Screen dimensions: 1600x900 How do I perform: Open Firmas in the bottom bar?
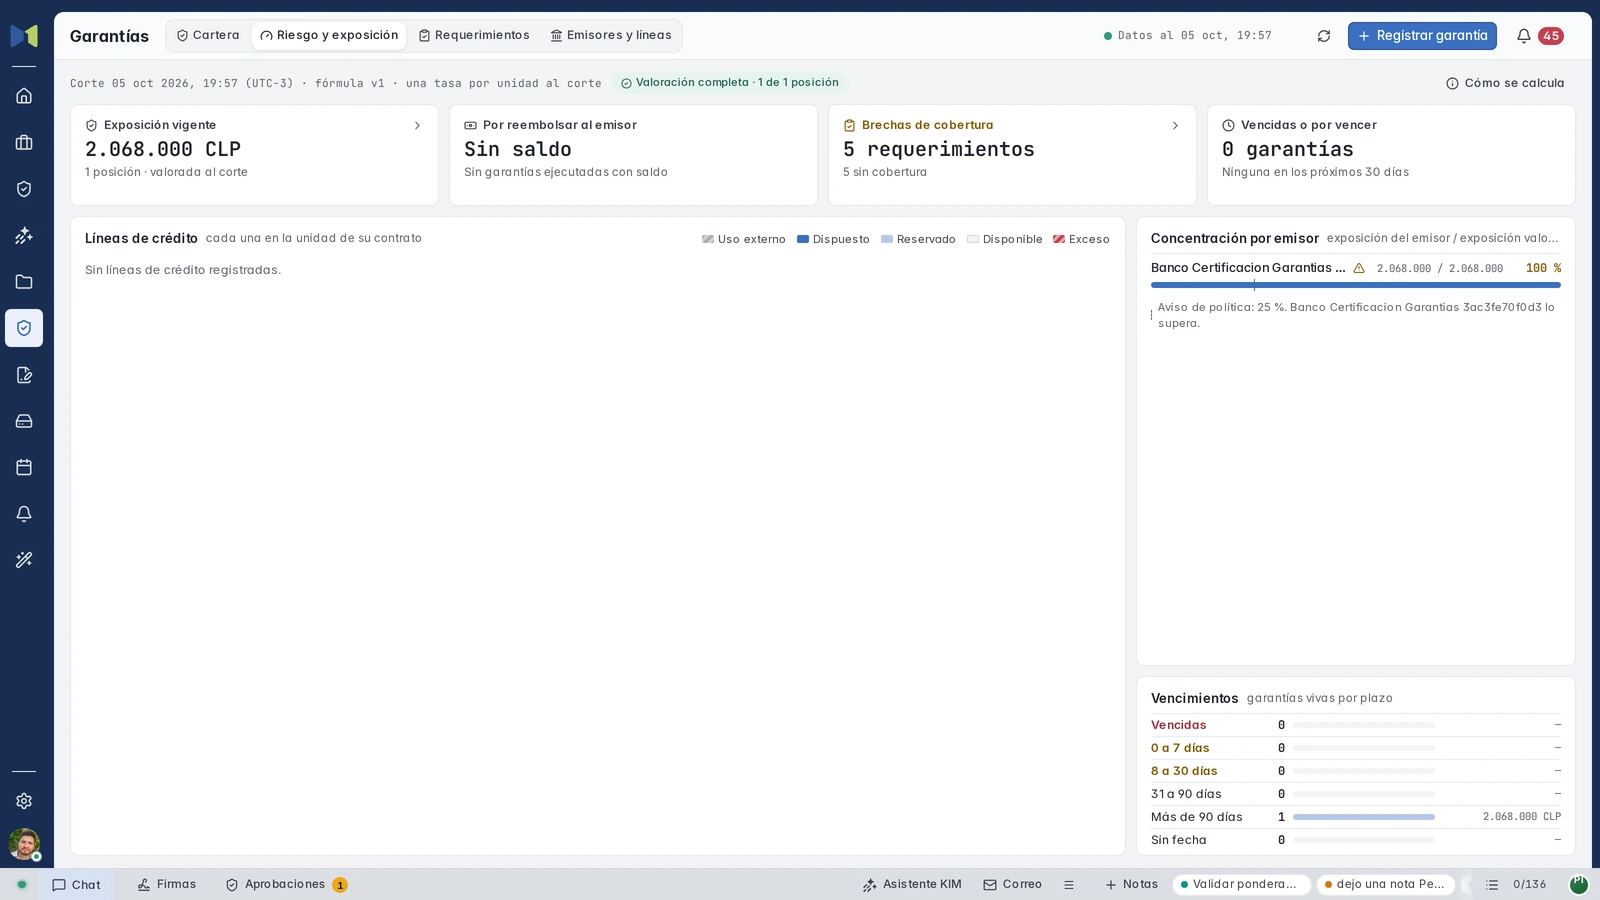[x=167, y=885]
